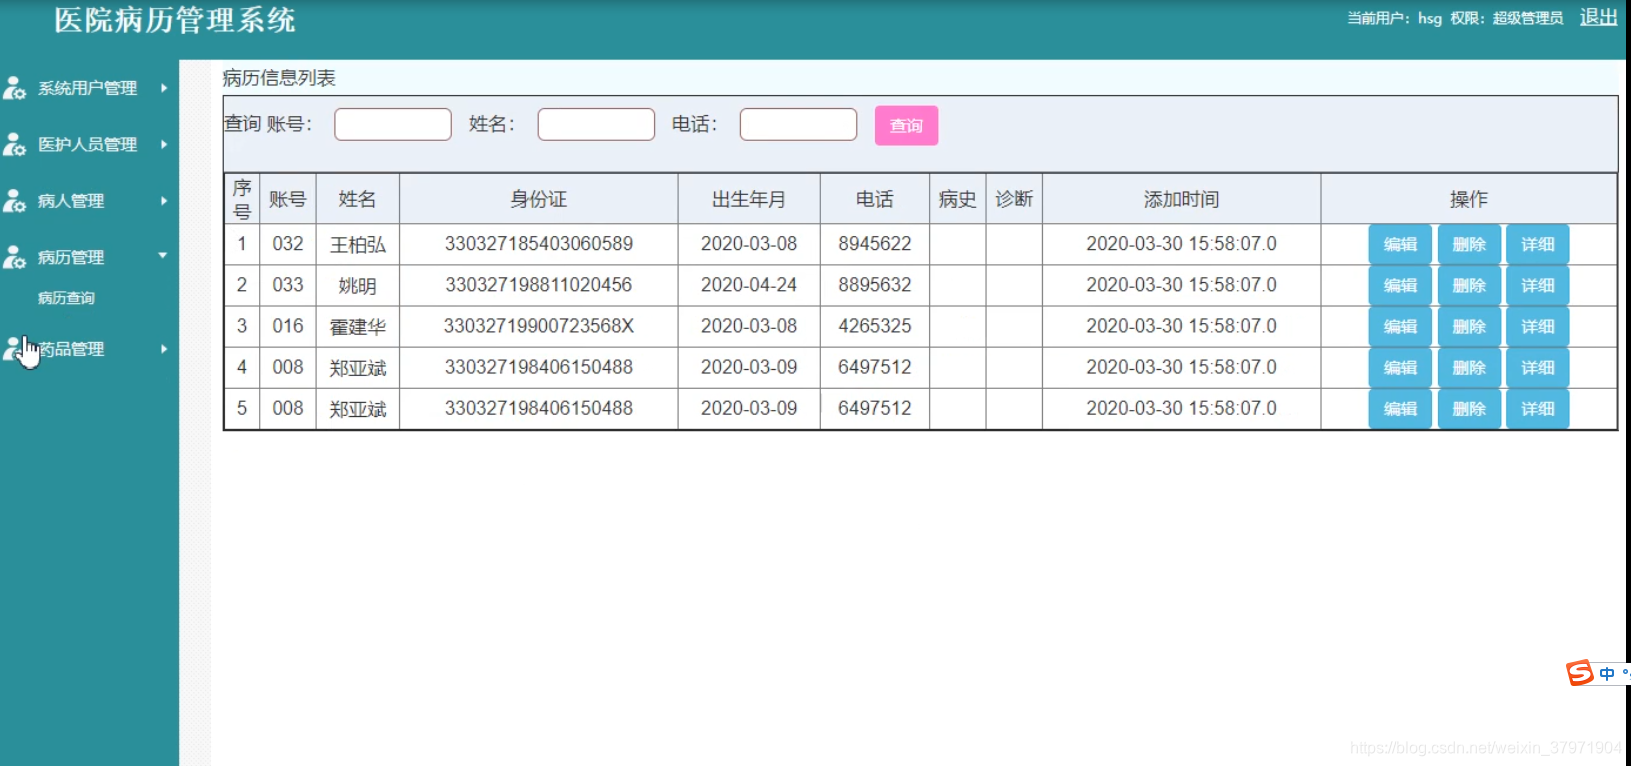
Task: Click phone number 8895632
Action: pyautogui.click(x=875, y=284)
